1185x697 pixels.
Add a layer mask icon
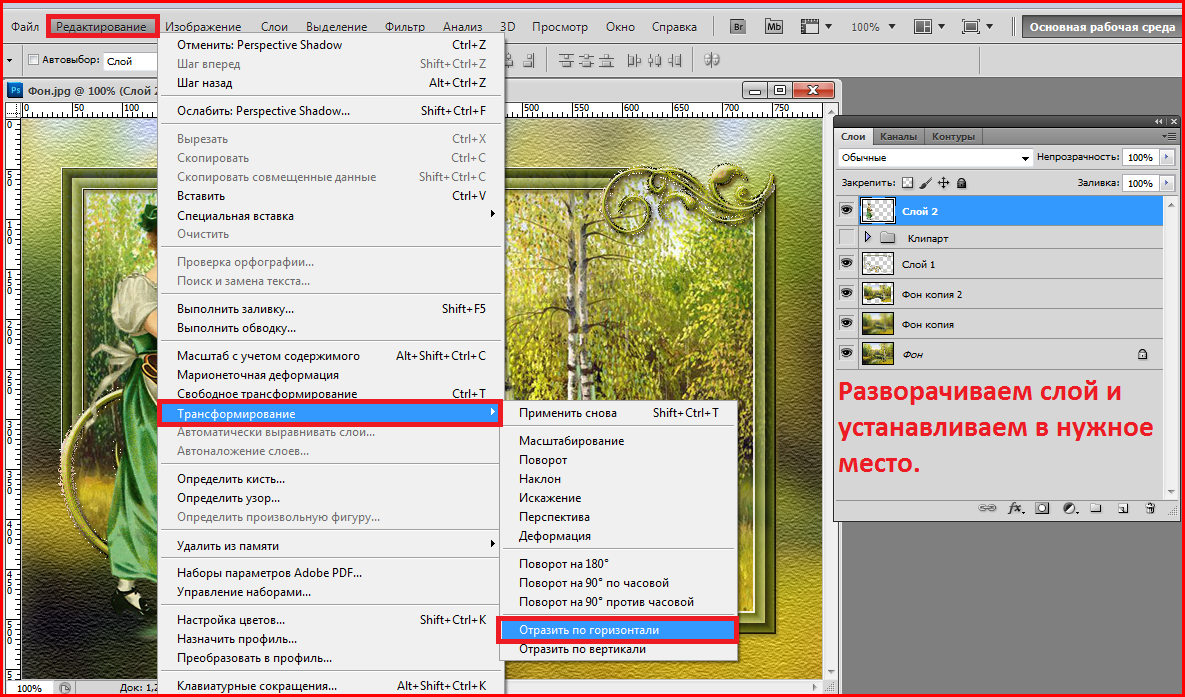1042,508
